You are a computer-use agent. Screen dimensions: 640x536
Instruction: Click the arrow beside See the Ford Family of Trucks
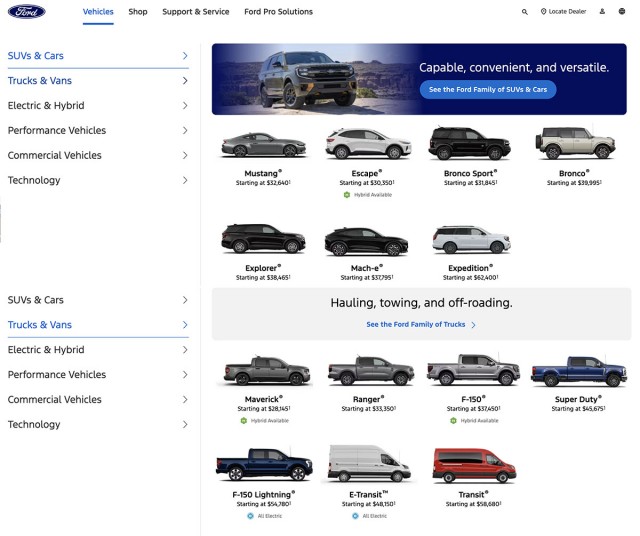pos(473,325)
